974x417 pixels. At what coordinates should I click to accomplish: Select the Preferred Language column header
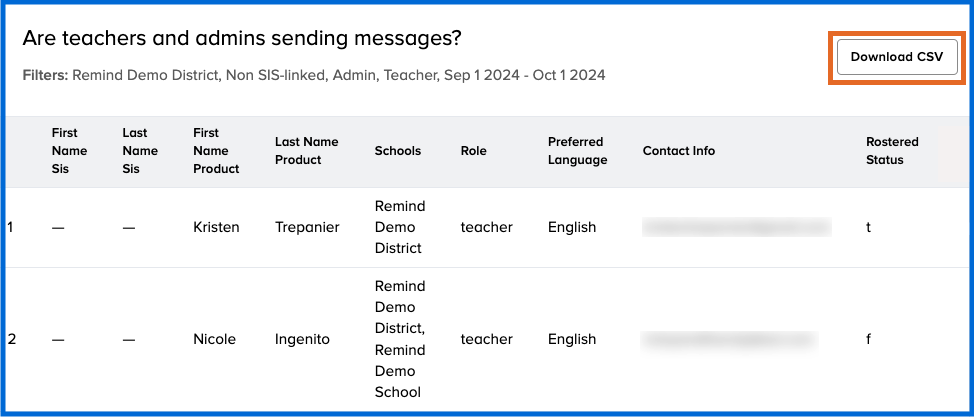(577, 151)
